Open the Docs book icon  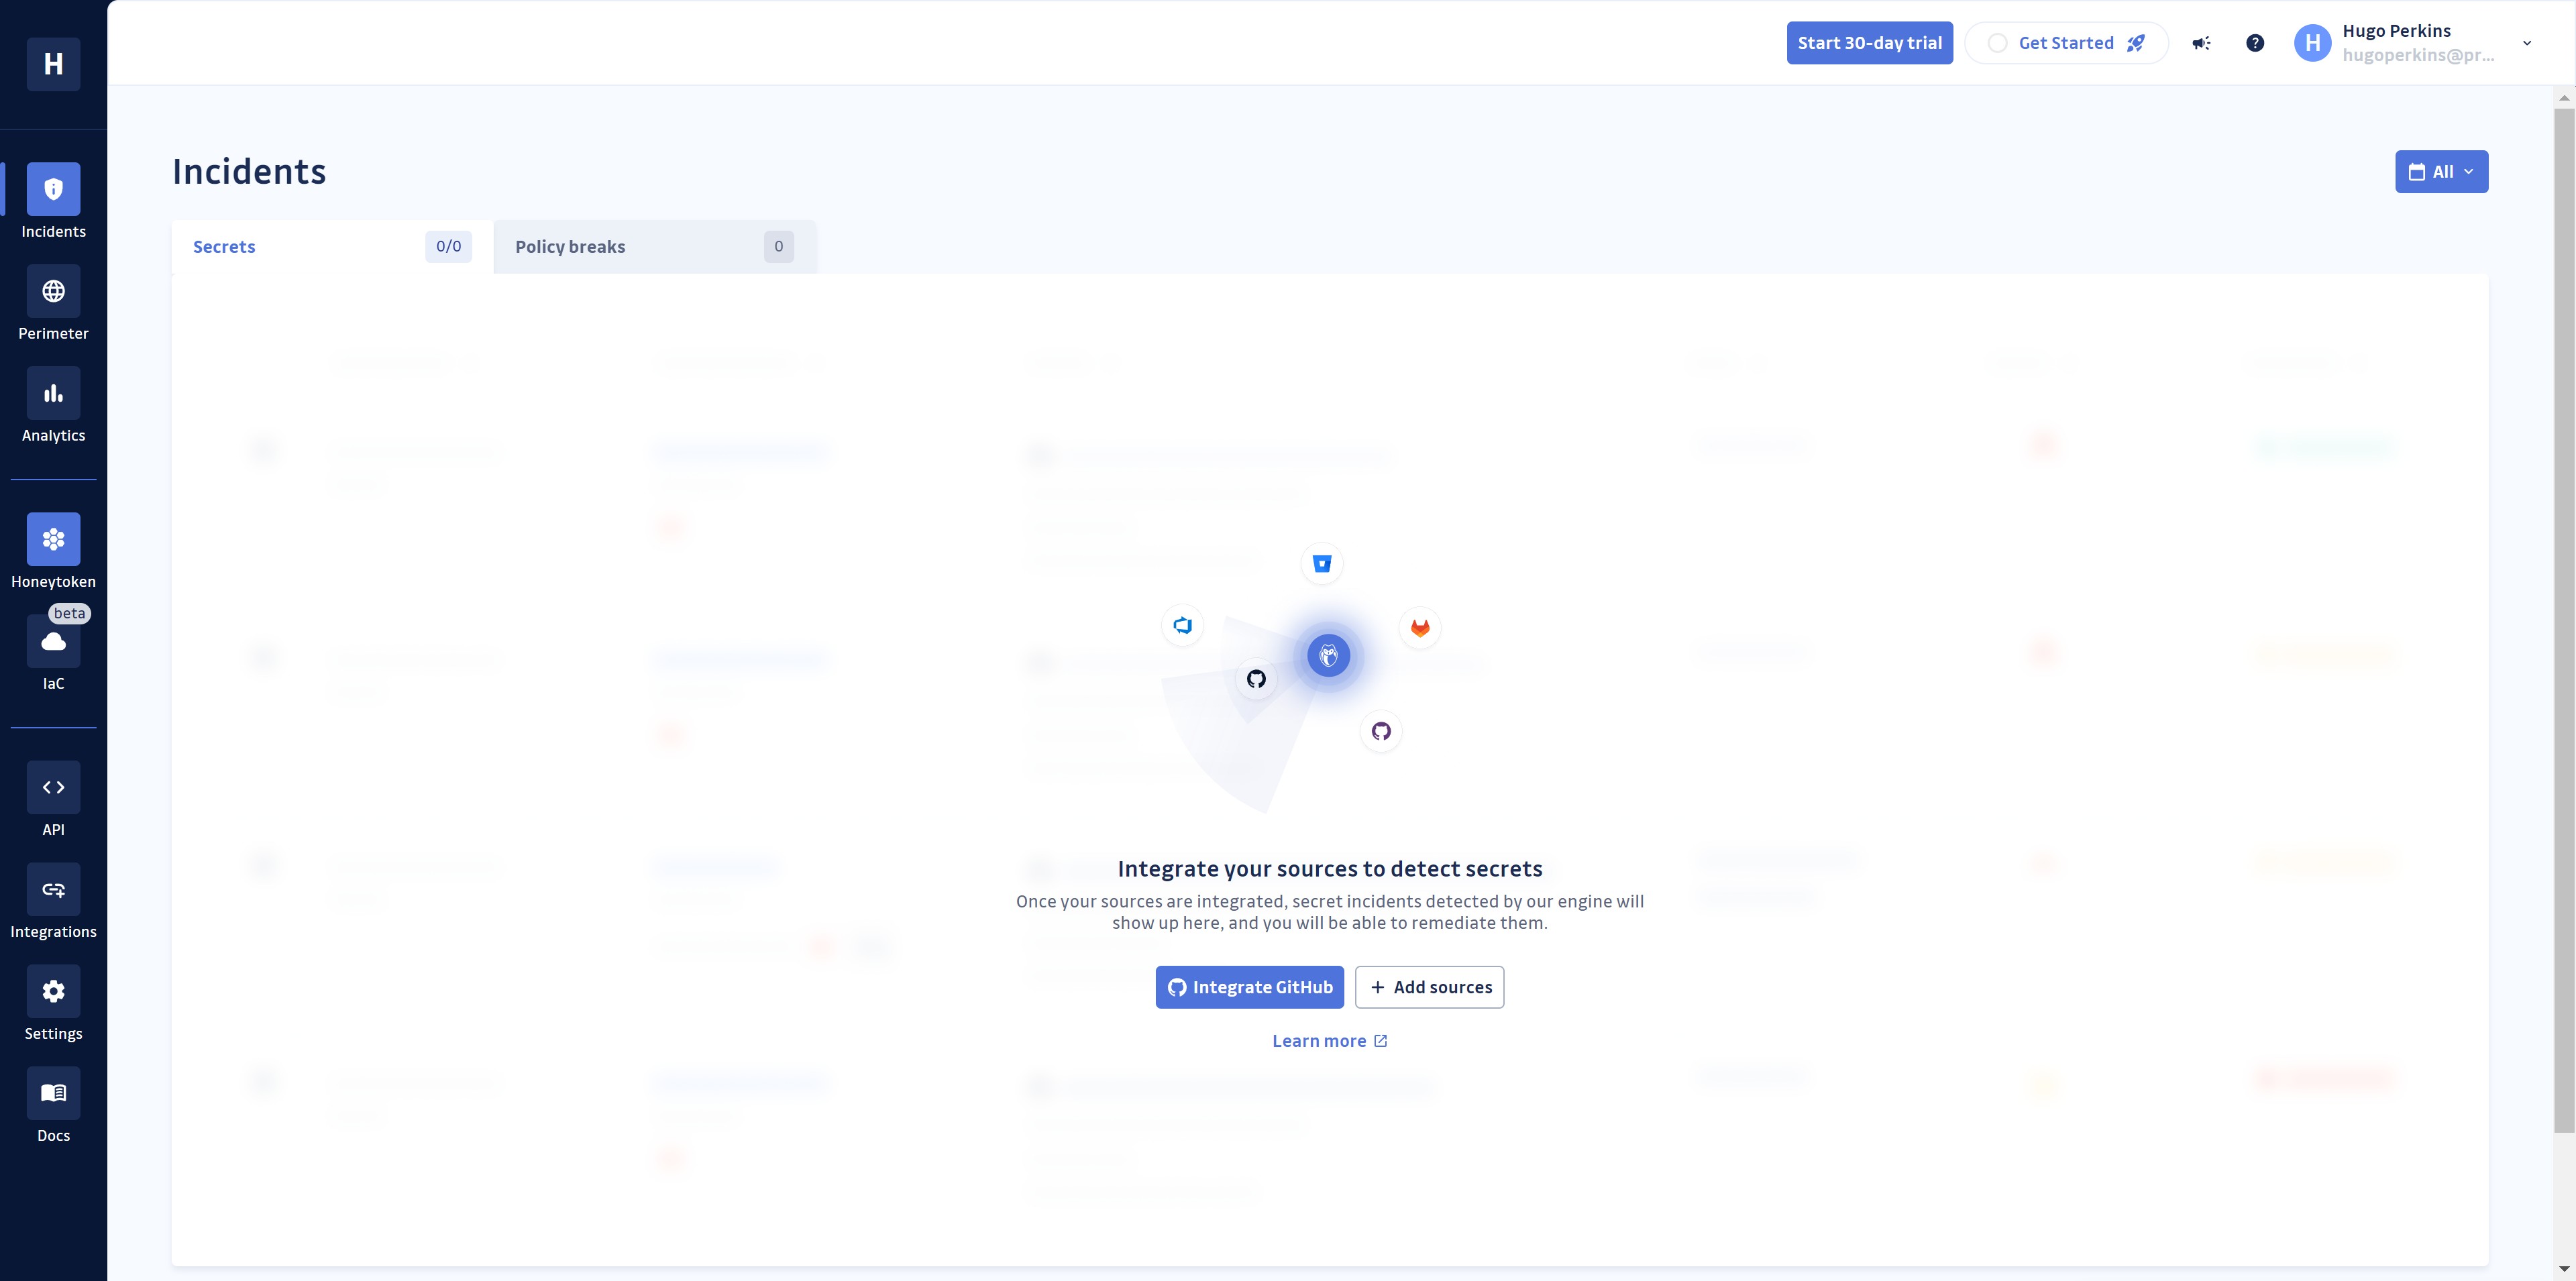[53, 1092]
